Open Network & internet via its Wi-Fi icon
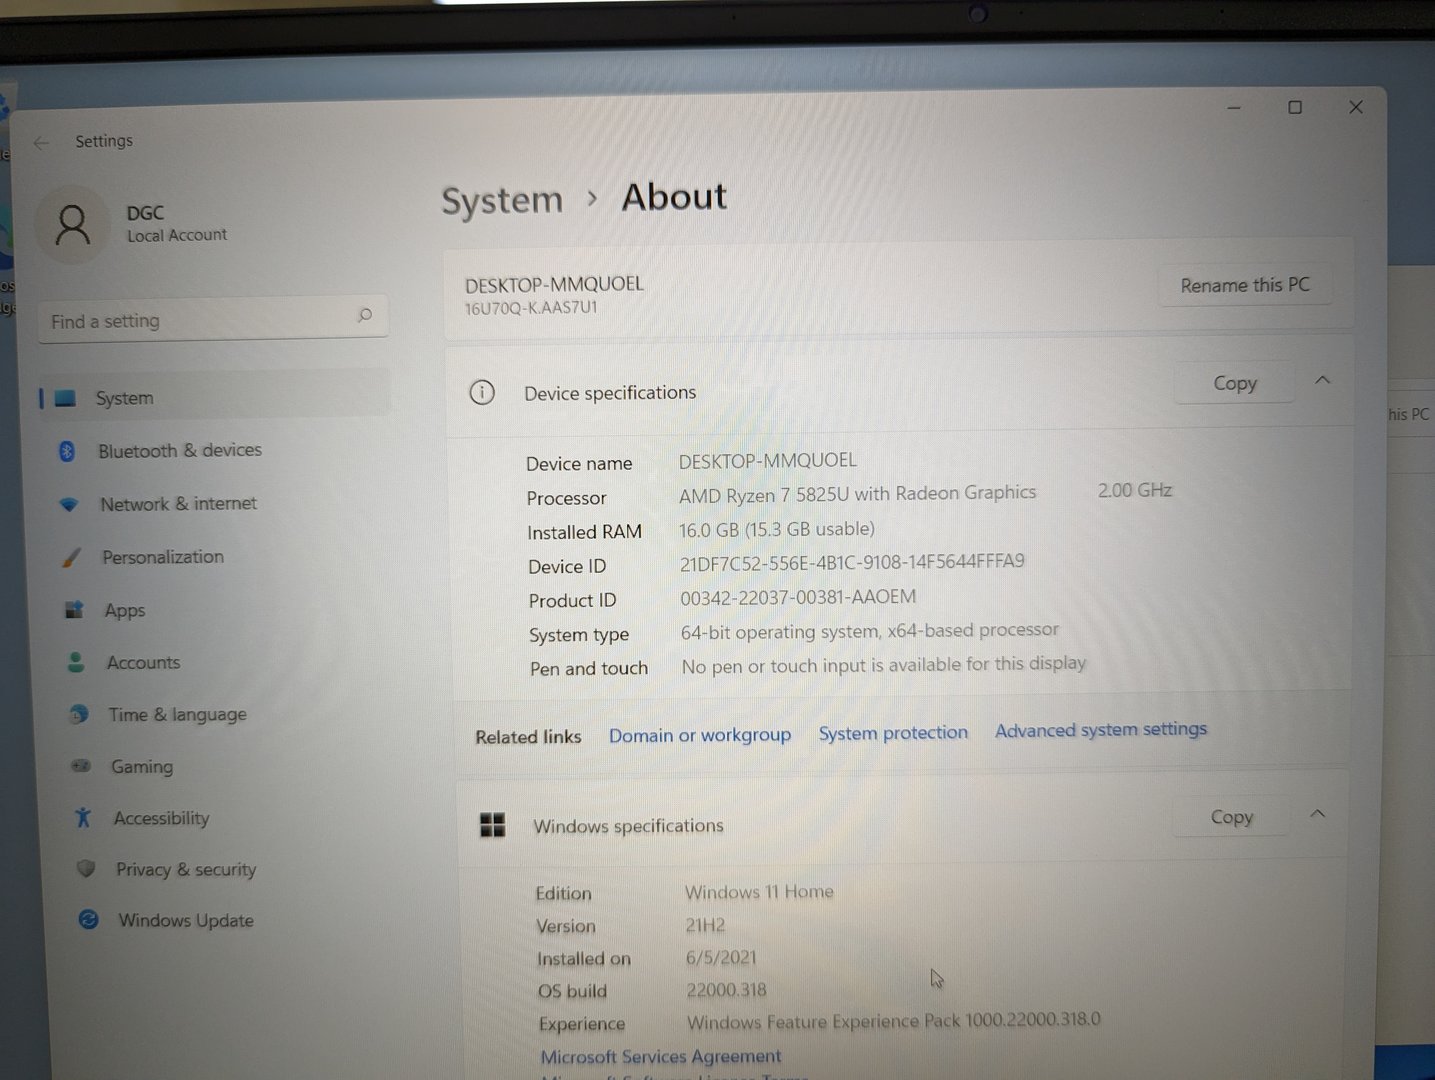This screenshot has width=1435, height=1080. pyautogui.click(x=69, y=505)
